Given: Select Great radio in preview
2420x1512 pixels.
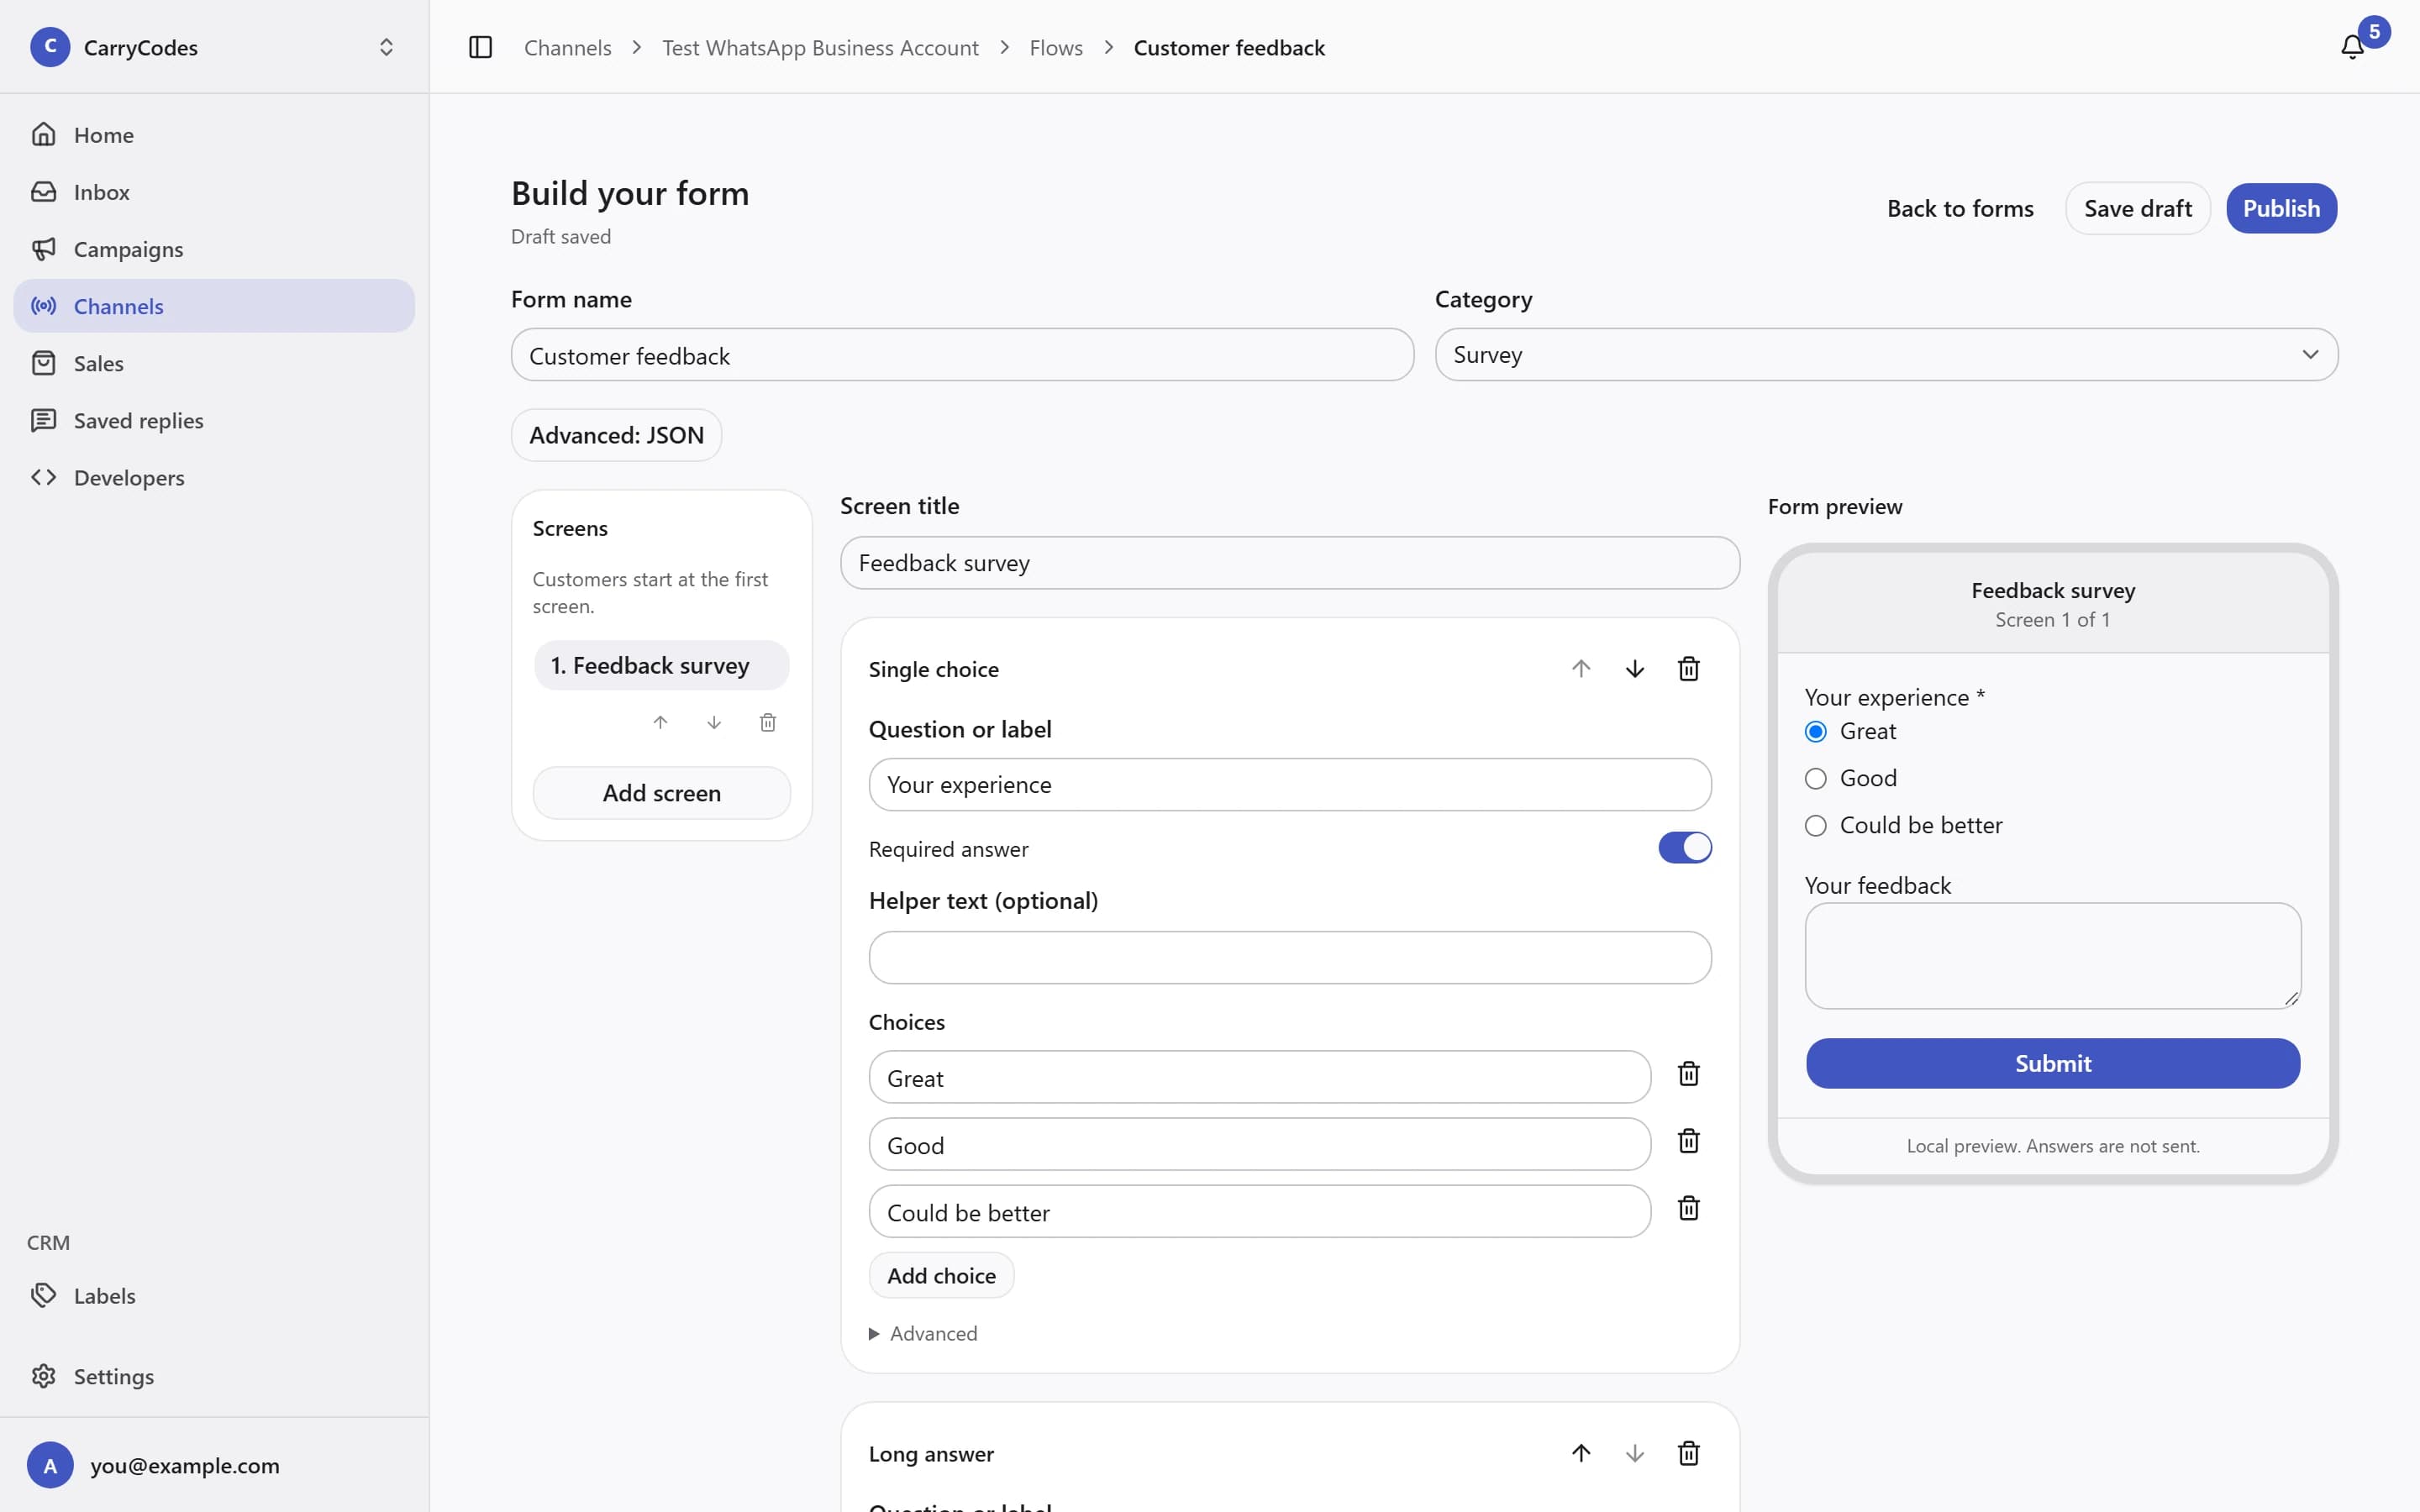Looking at the screenshot, I should (x=1815, y=732).
